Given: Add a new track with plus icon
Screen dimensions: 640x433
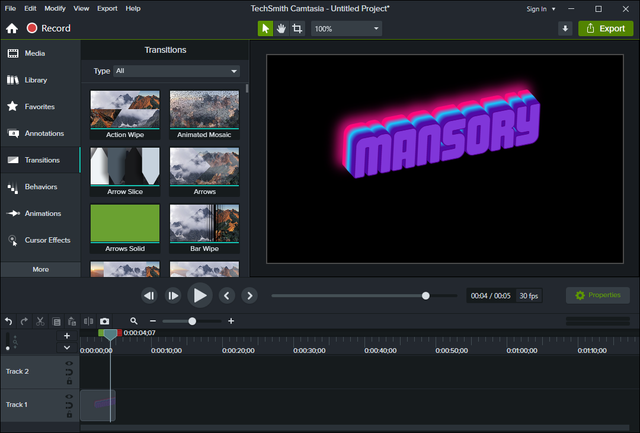Looking at the screenshot, I should pos(67,336).
